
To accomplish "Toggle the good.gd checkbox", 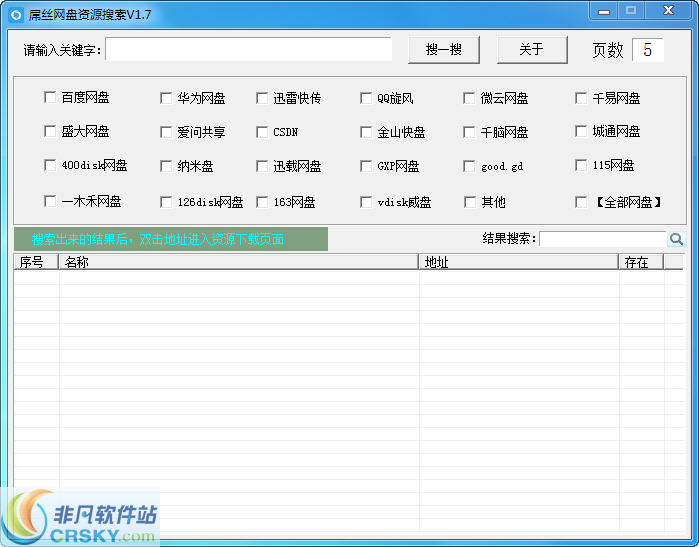I will [469, 166].
